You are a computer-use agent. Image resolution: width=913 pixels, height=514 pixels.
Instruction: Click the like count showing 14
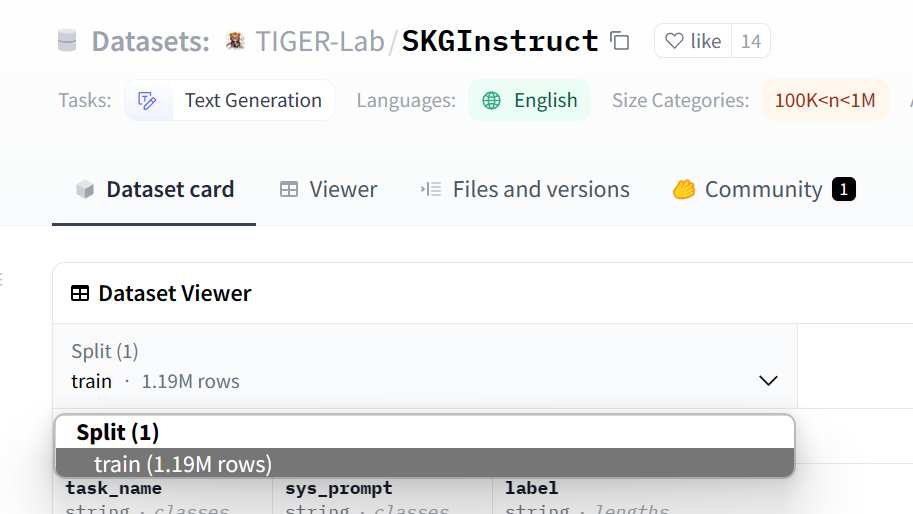point(750,41)
